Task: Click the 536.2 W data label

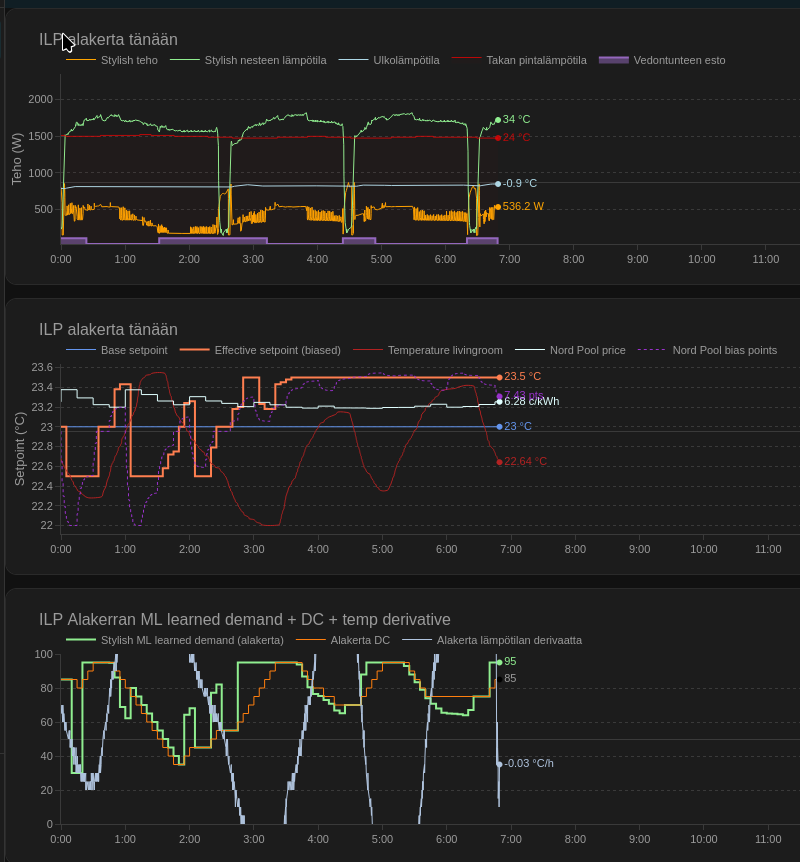Action: [x=523, y=207]
